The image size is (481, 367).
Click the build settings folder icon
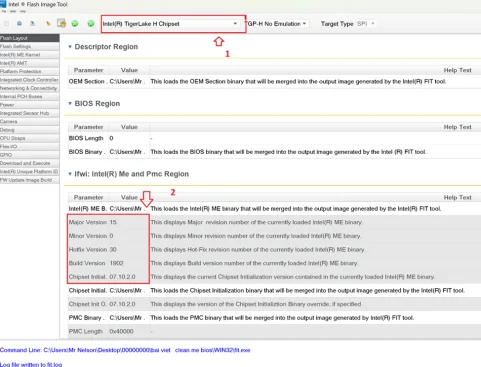[x=62, y=23]
